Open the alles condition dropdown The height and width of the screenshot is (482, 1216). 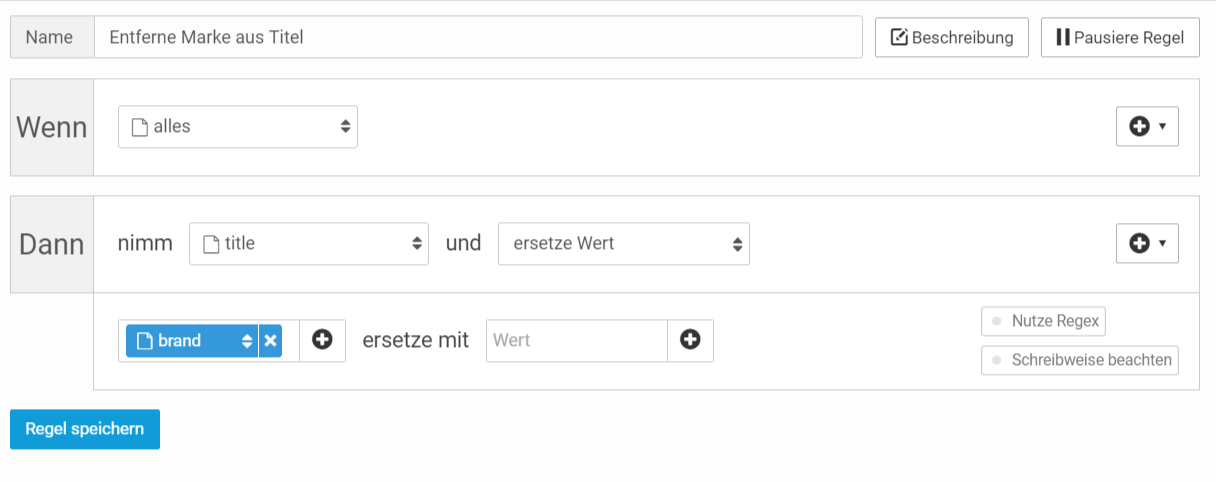point(238,127)
